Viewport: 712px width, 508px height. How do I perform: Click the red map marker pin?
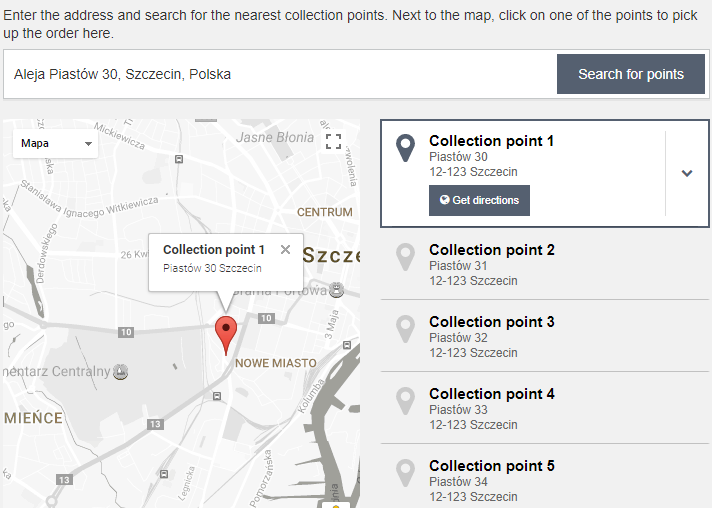pyautogui.click(x=226, y=335)
